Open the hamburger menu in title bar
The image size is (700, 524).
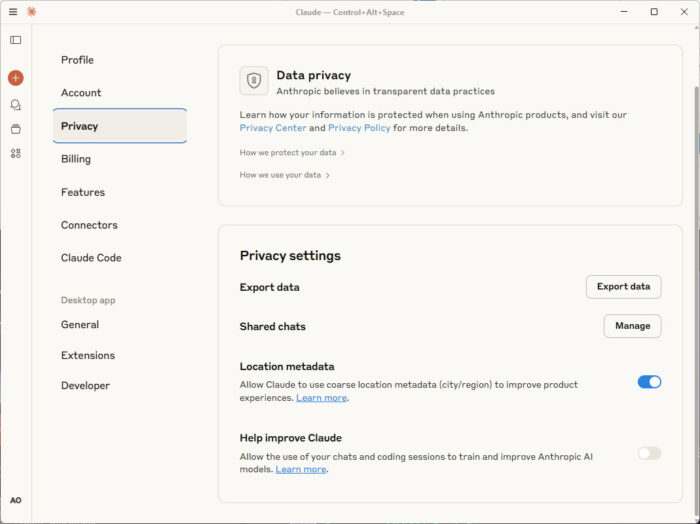tap(13, 12)
